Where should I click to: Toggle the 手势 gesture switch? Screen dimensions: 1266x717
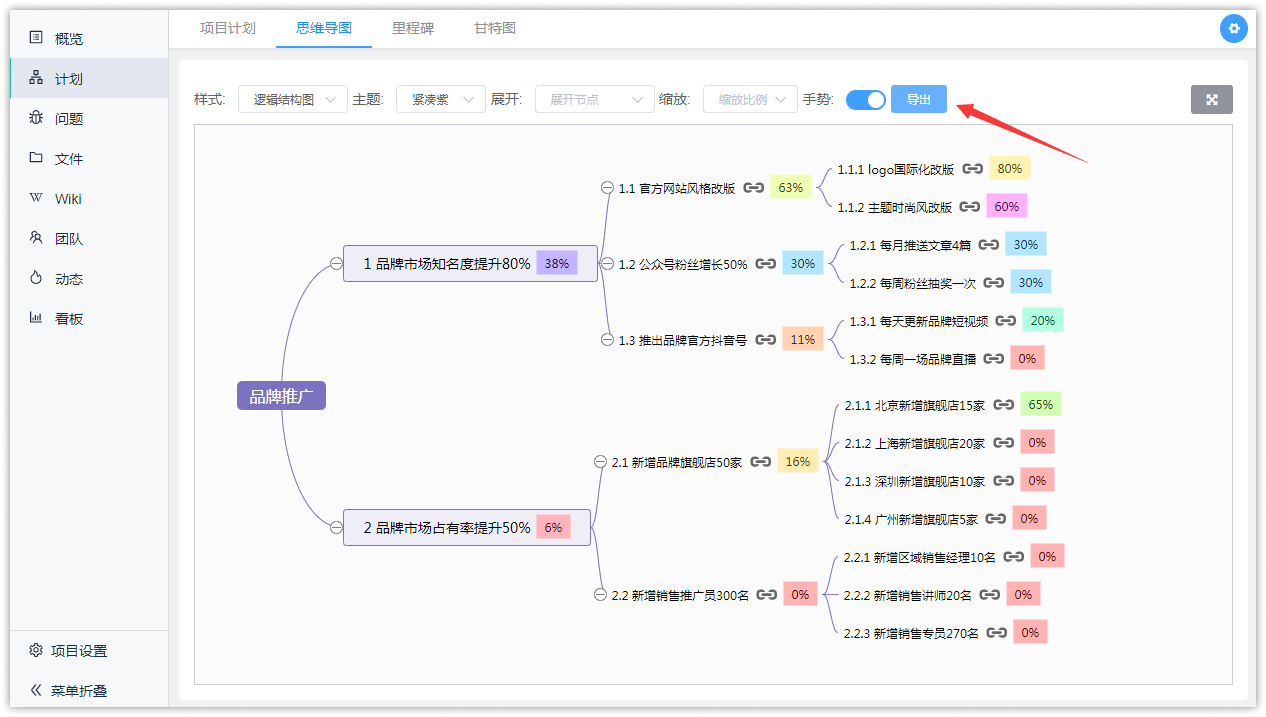click(866, 100)
